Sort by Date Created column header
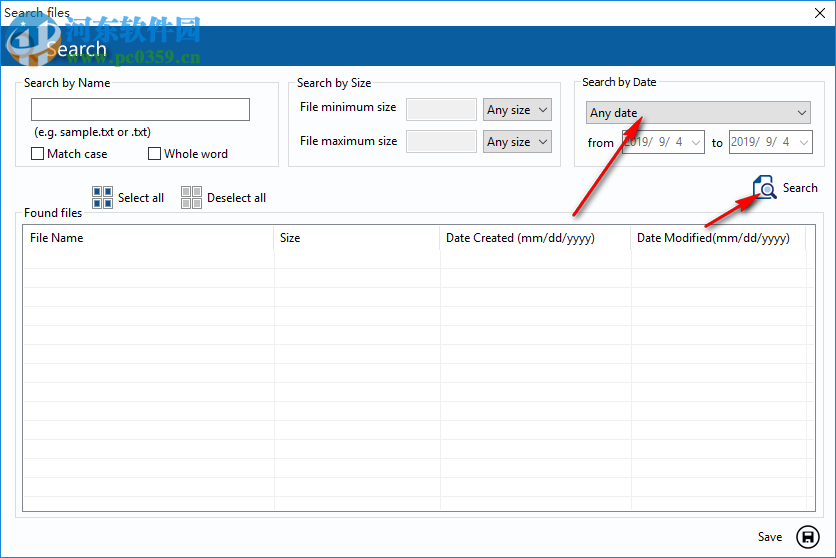 (x=535, y=238)
